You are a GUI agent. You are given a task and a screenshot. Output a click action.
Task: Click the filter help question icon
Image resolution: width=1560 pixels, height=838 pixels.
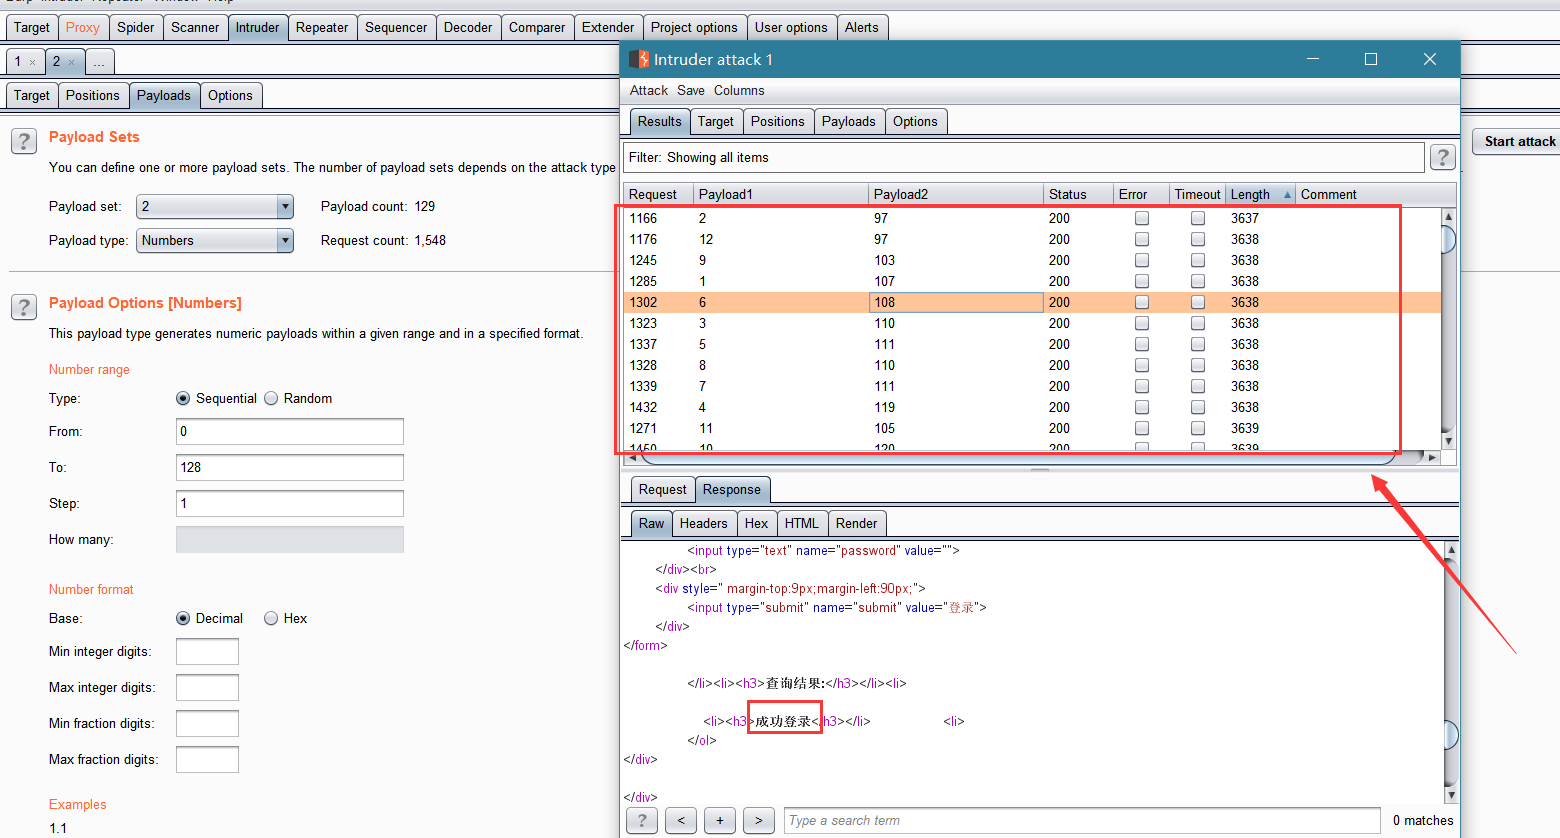[1442, 157]
